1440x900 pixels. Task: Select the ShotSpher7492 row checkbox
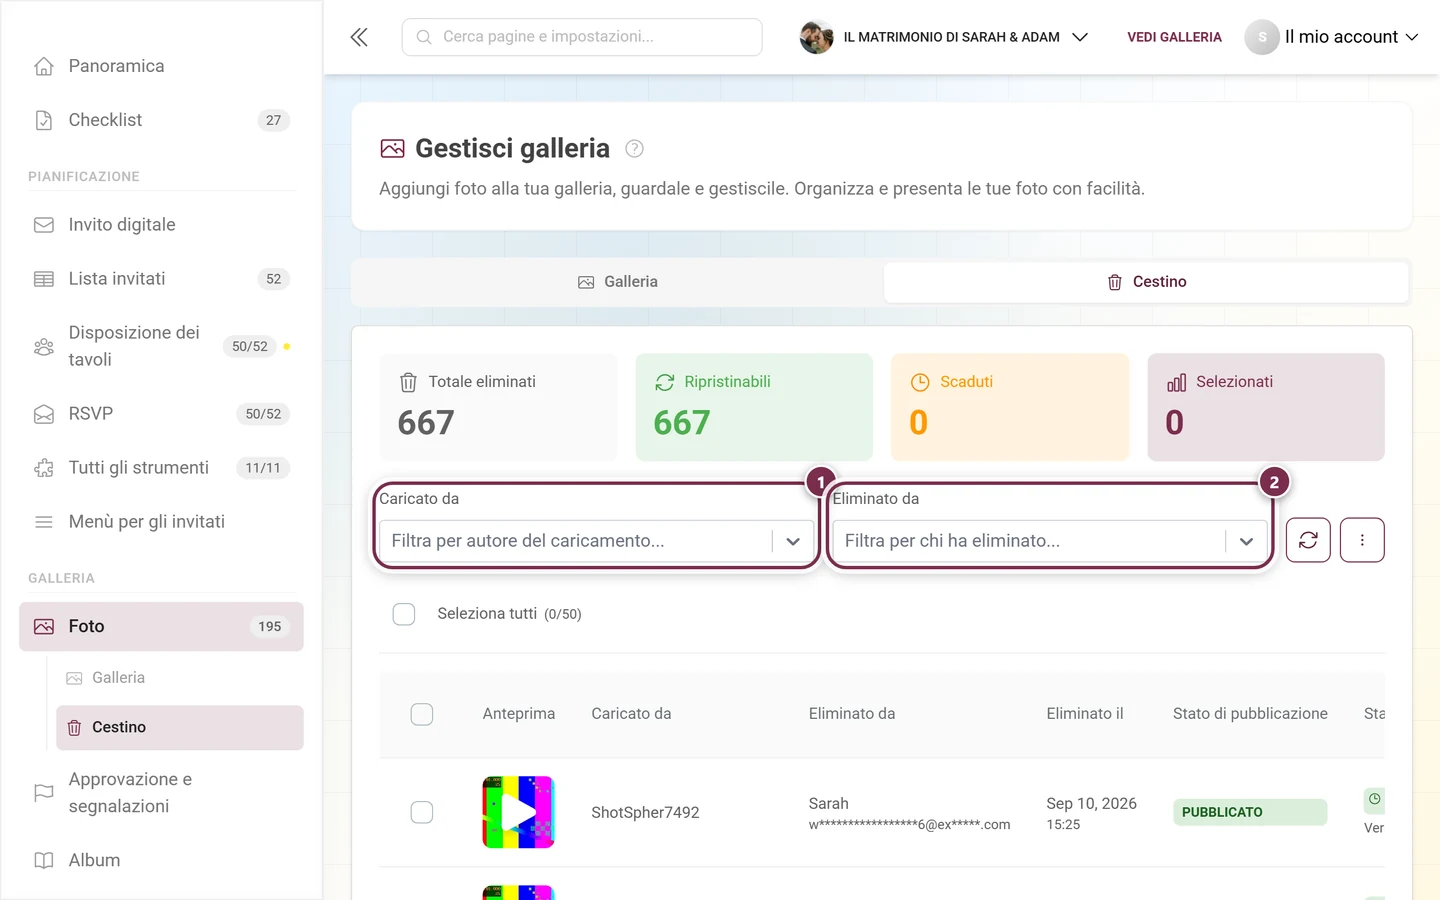[x=422, y=812]
